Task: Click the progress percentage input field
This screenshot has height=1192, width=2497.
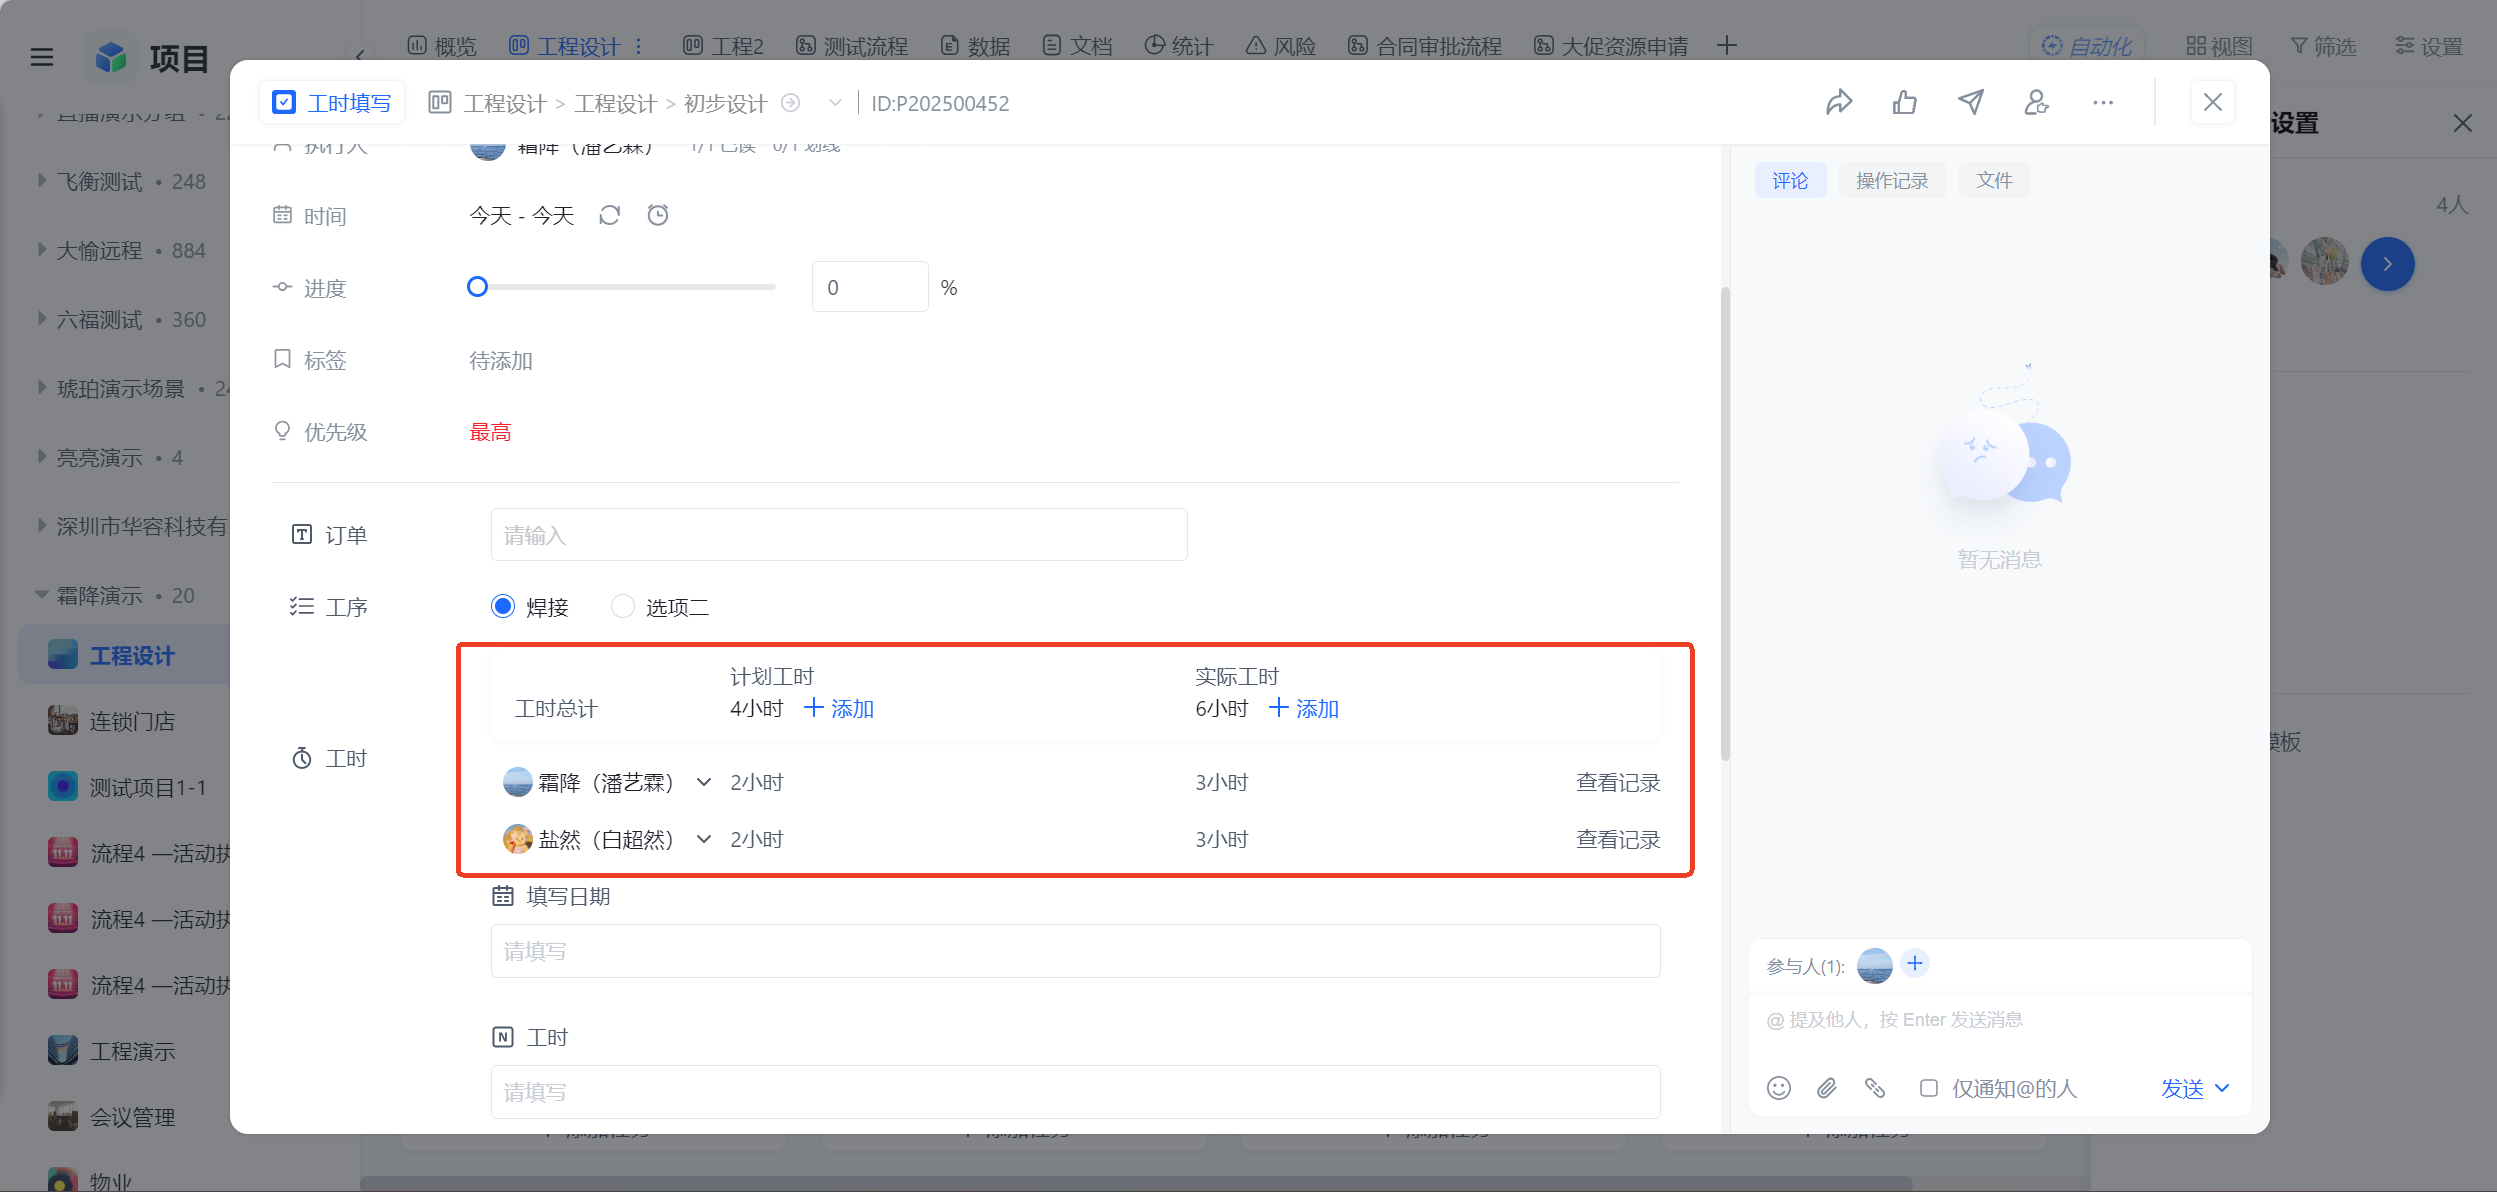Action: (x=870, y=287)
